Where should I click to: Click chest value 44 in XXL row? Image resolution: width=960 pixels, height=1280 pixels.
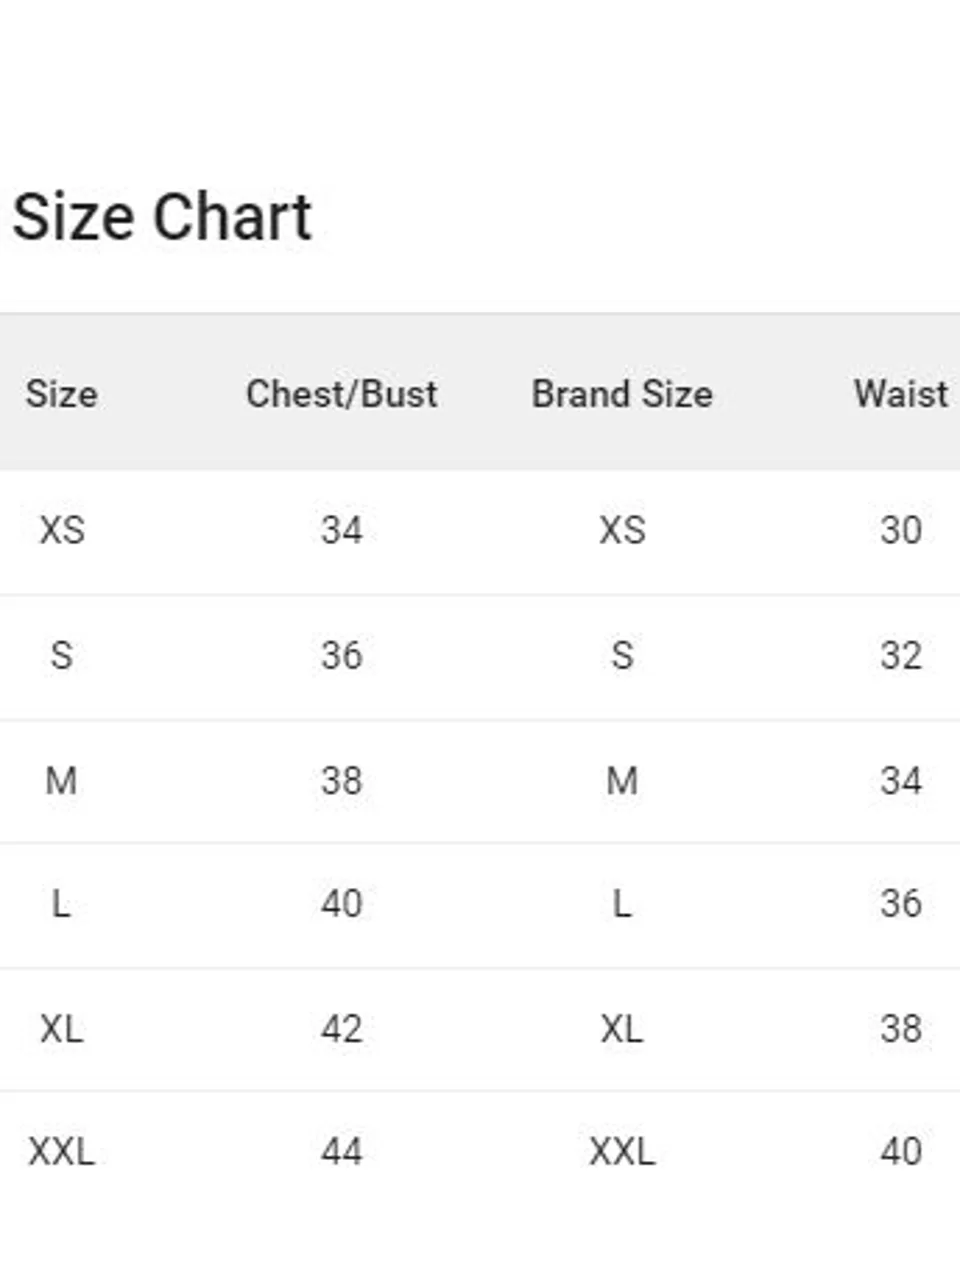341,1152
